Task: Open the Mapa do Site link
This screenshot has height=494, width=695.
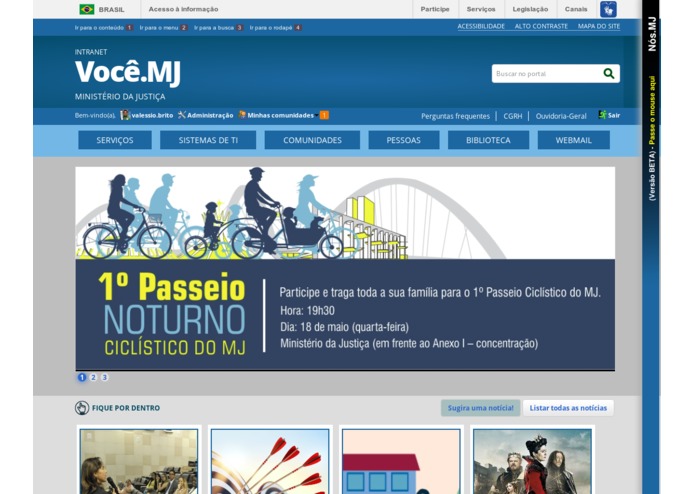Action: (599, 26)
